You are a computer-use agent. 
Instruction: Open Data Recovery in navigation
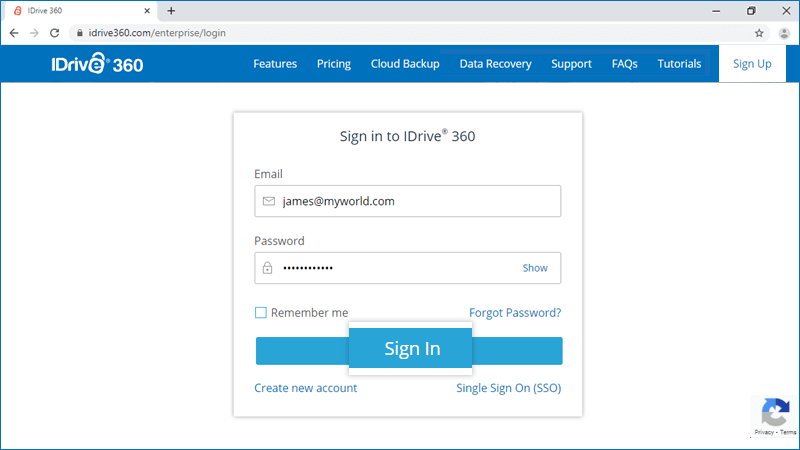[x=495, y=64]
